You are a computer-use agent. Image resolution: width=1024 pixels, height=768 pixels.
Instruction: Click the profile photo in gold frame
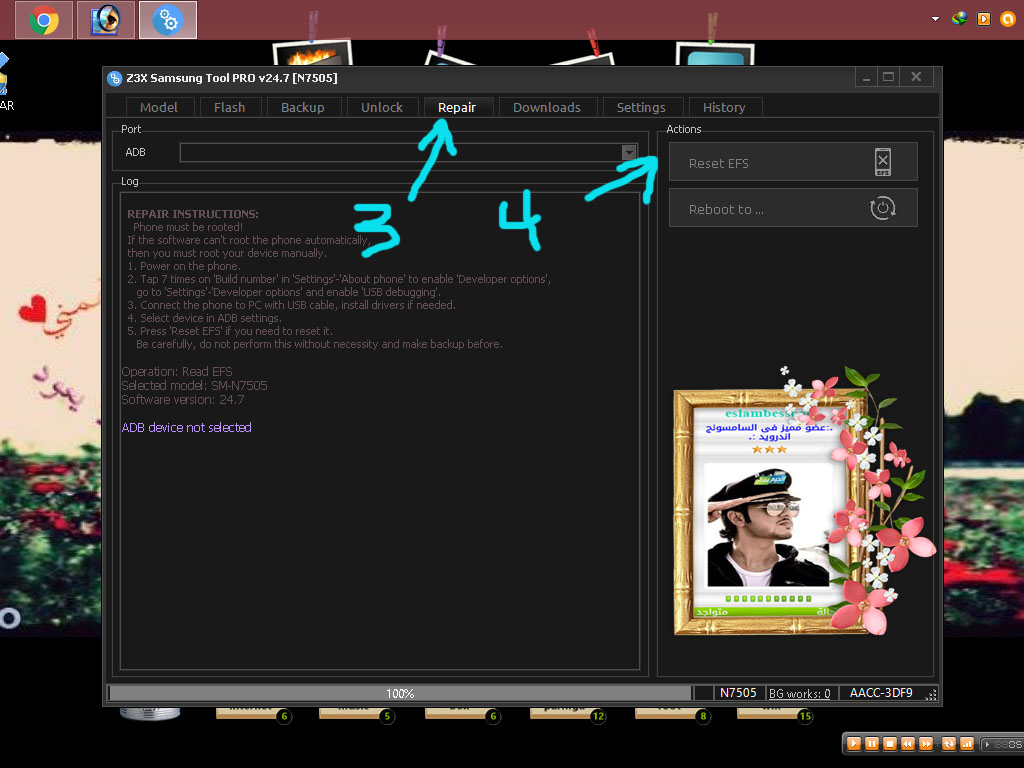click(769, 526)
